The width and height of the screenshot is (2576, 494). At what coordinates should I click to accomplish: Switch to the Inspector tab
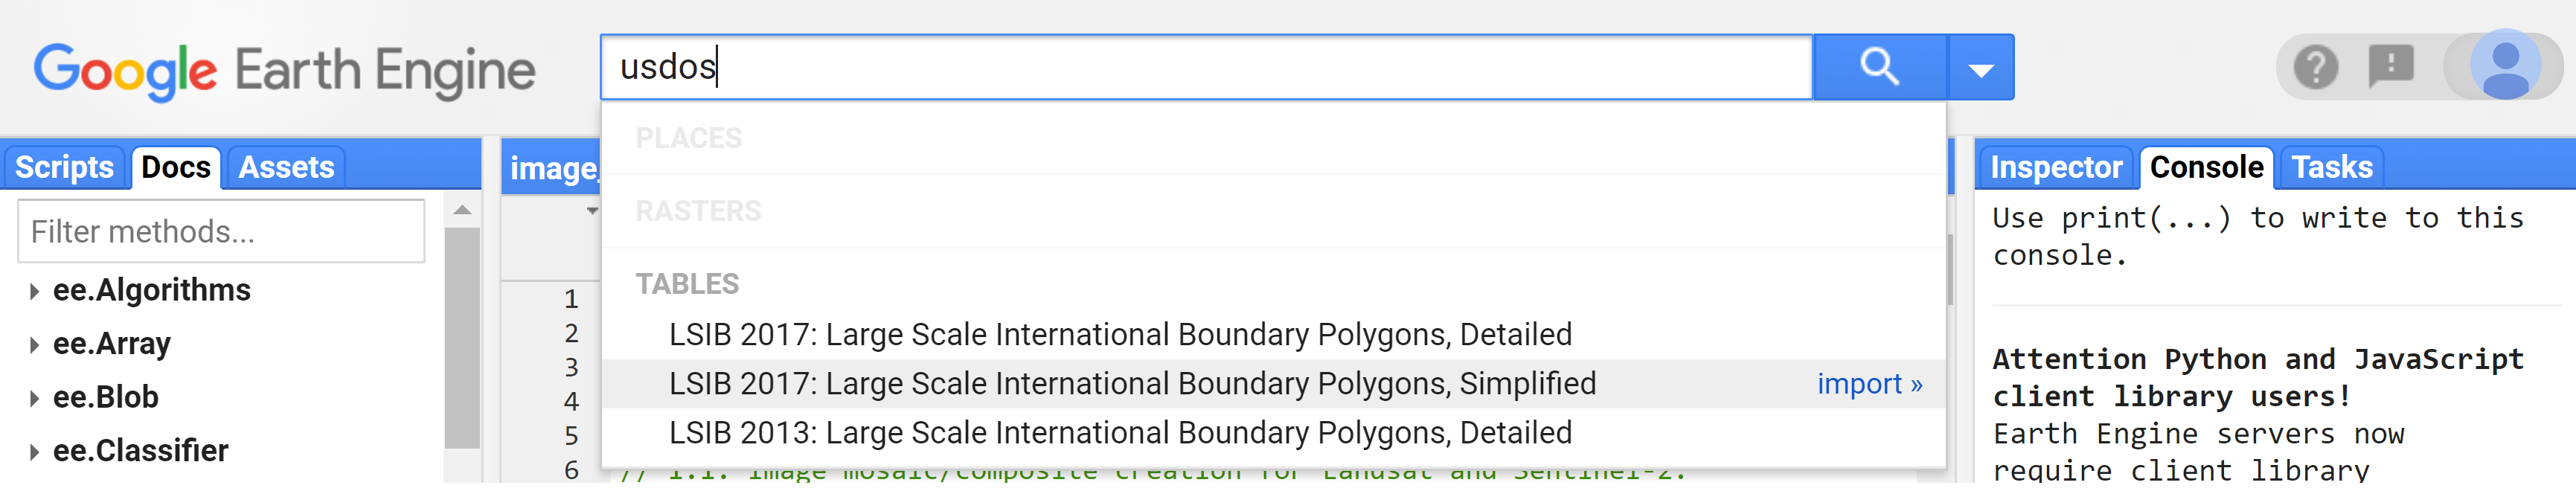coord(2056,167)
